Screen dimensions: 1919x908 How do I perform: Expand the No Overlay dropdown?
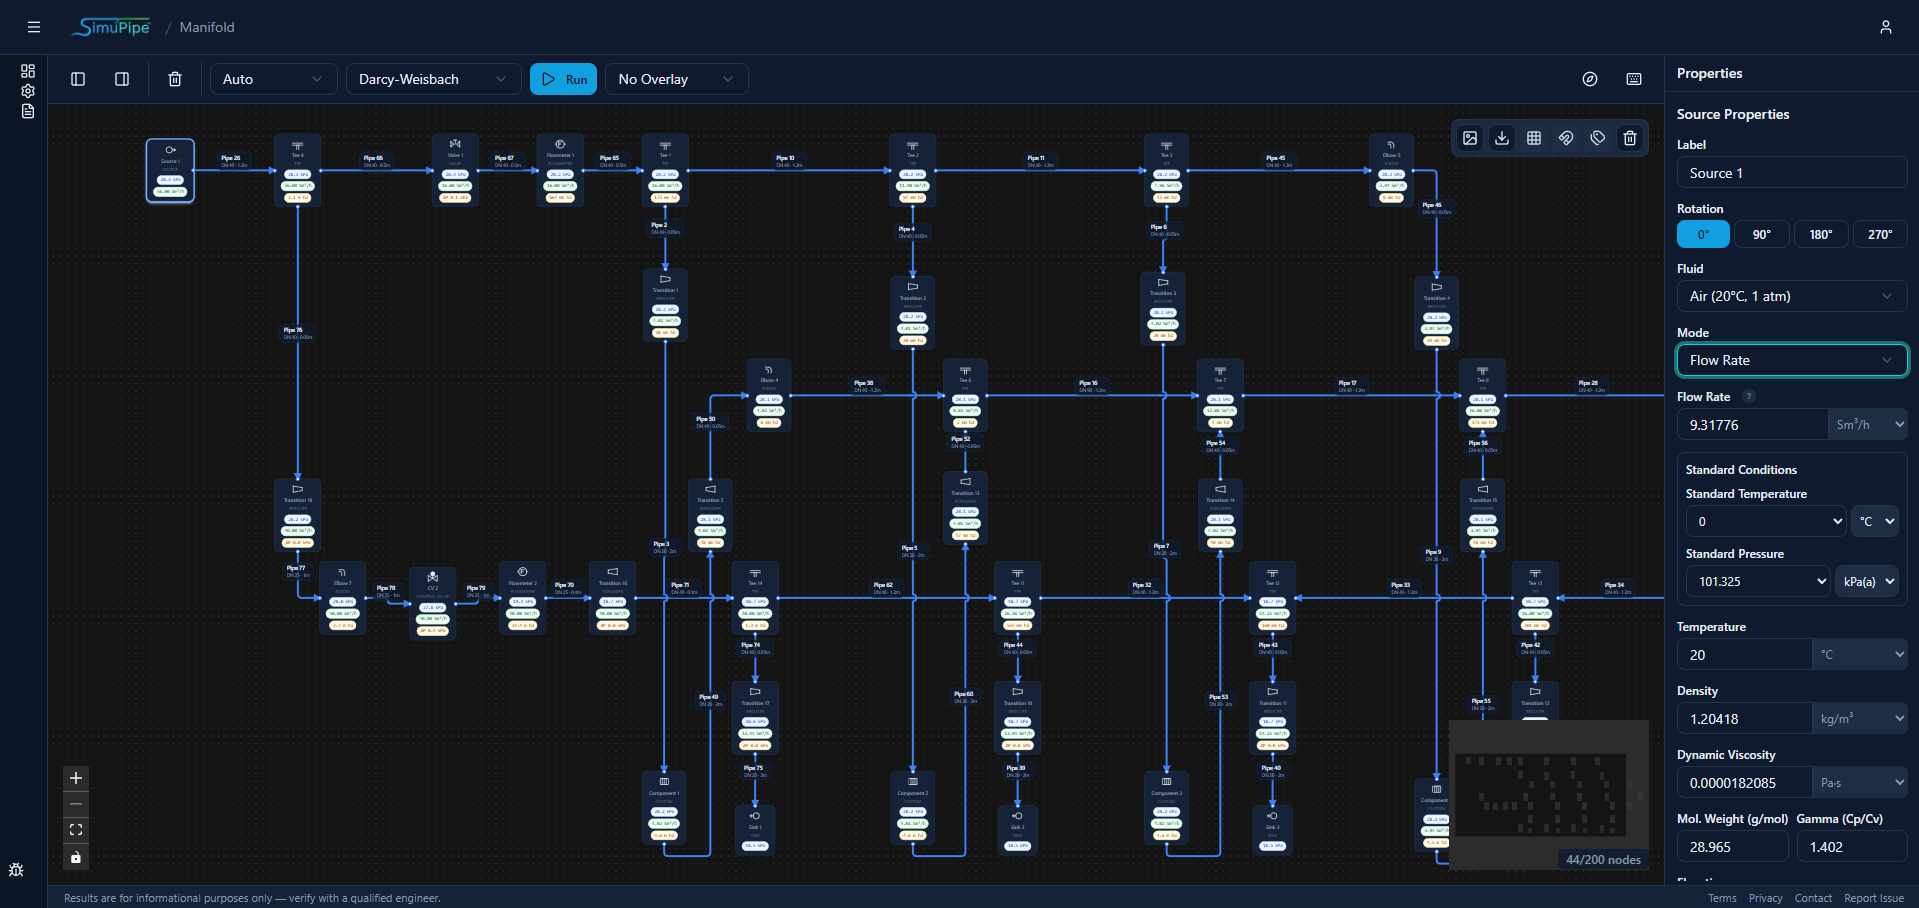pos(676,79)
